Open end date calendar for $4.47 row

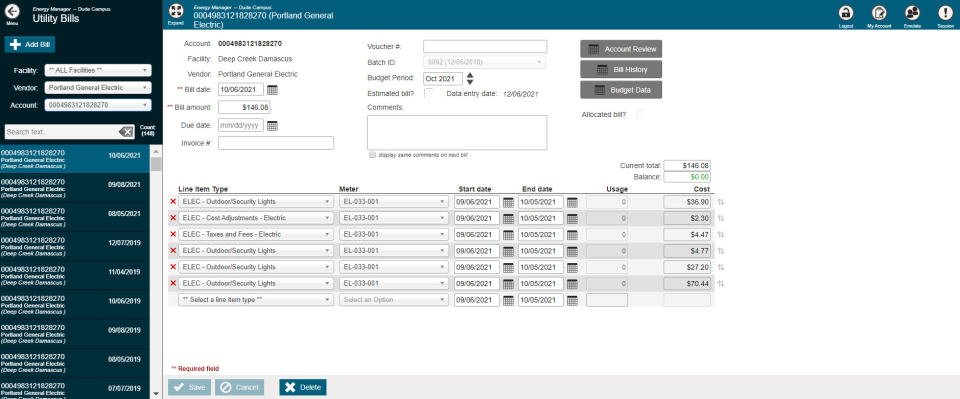572,235
